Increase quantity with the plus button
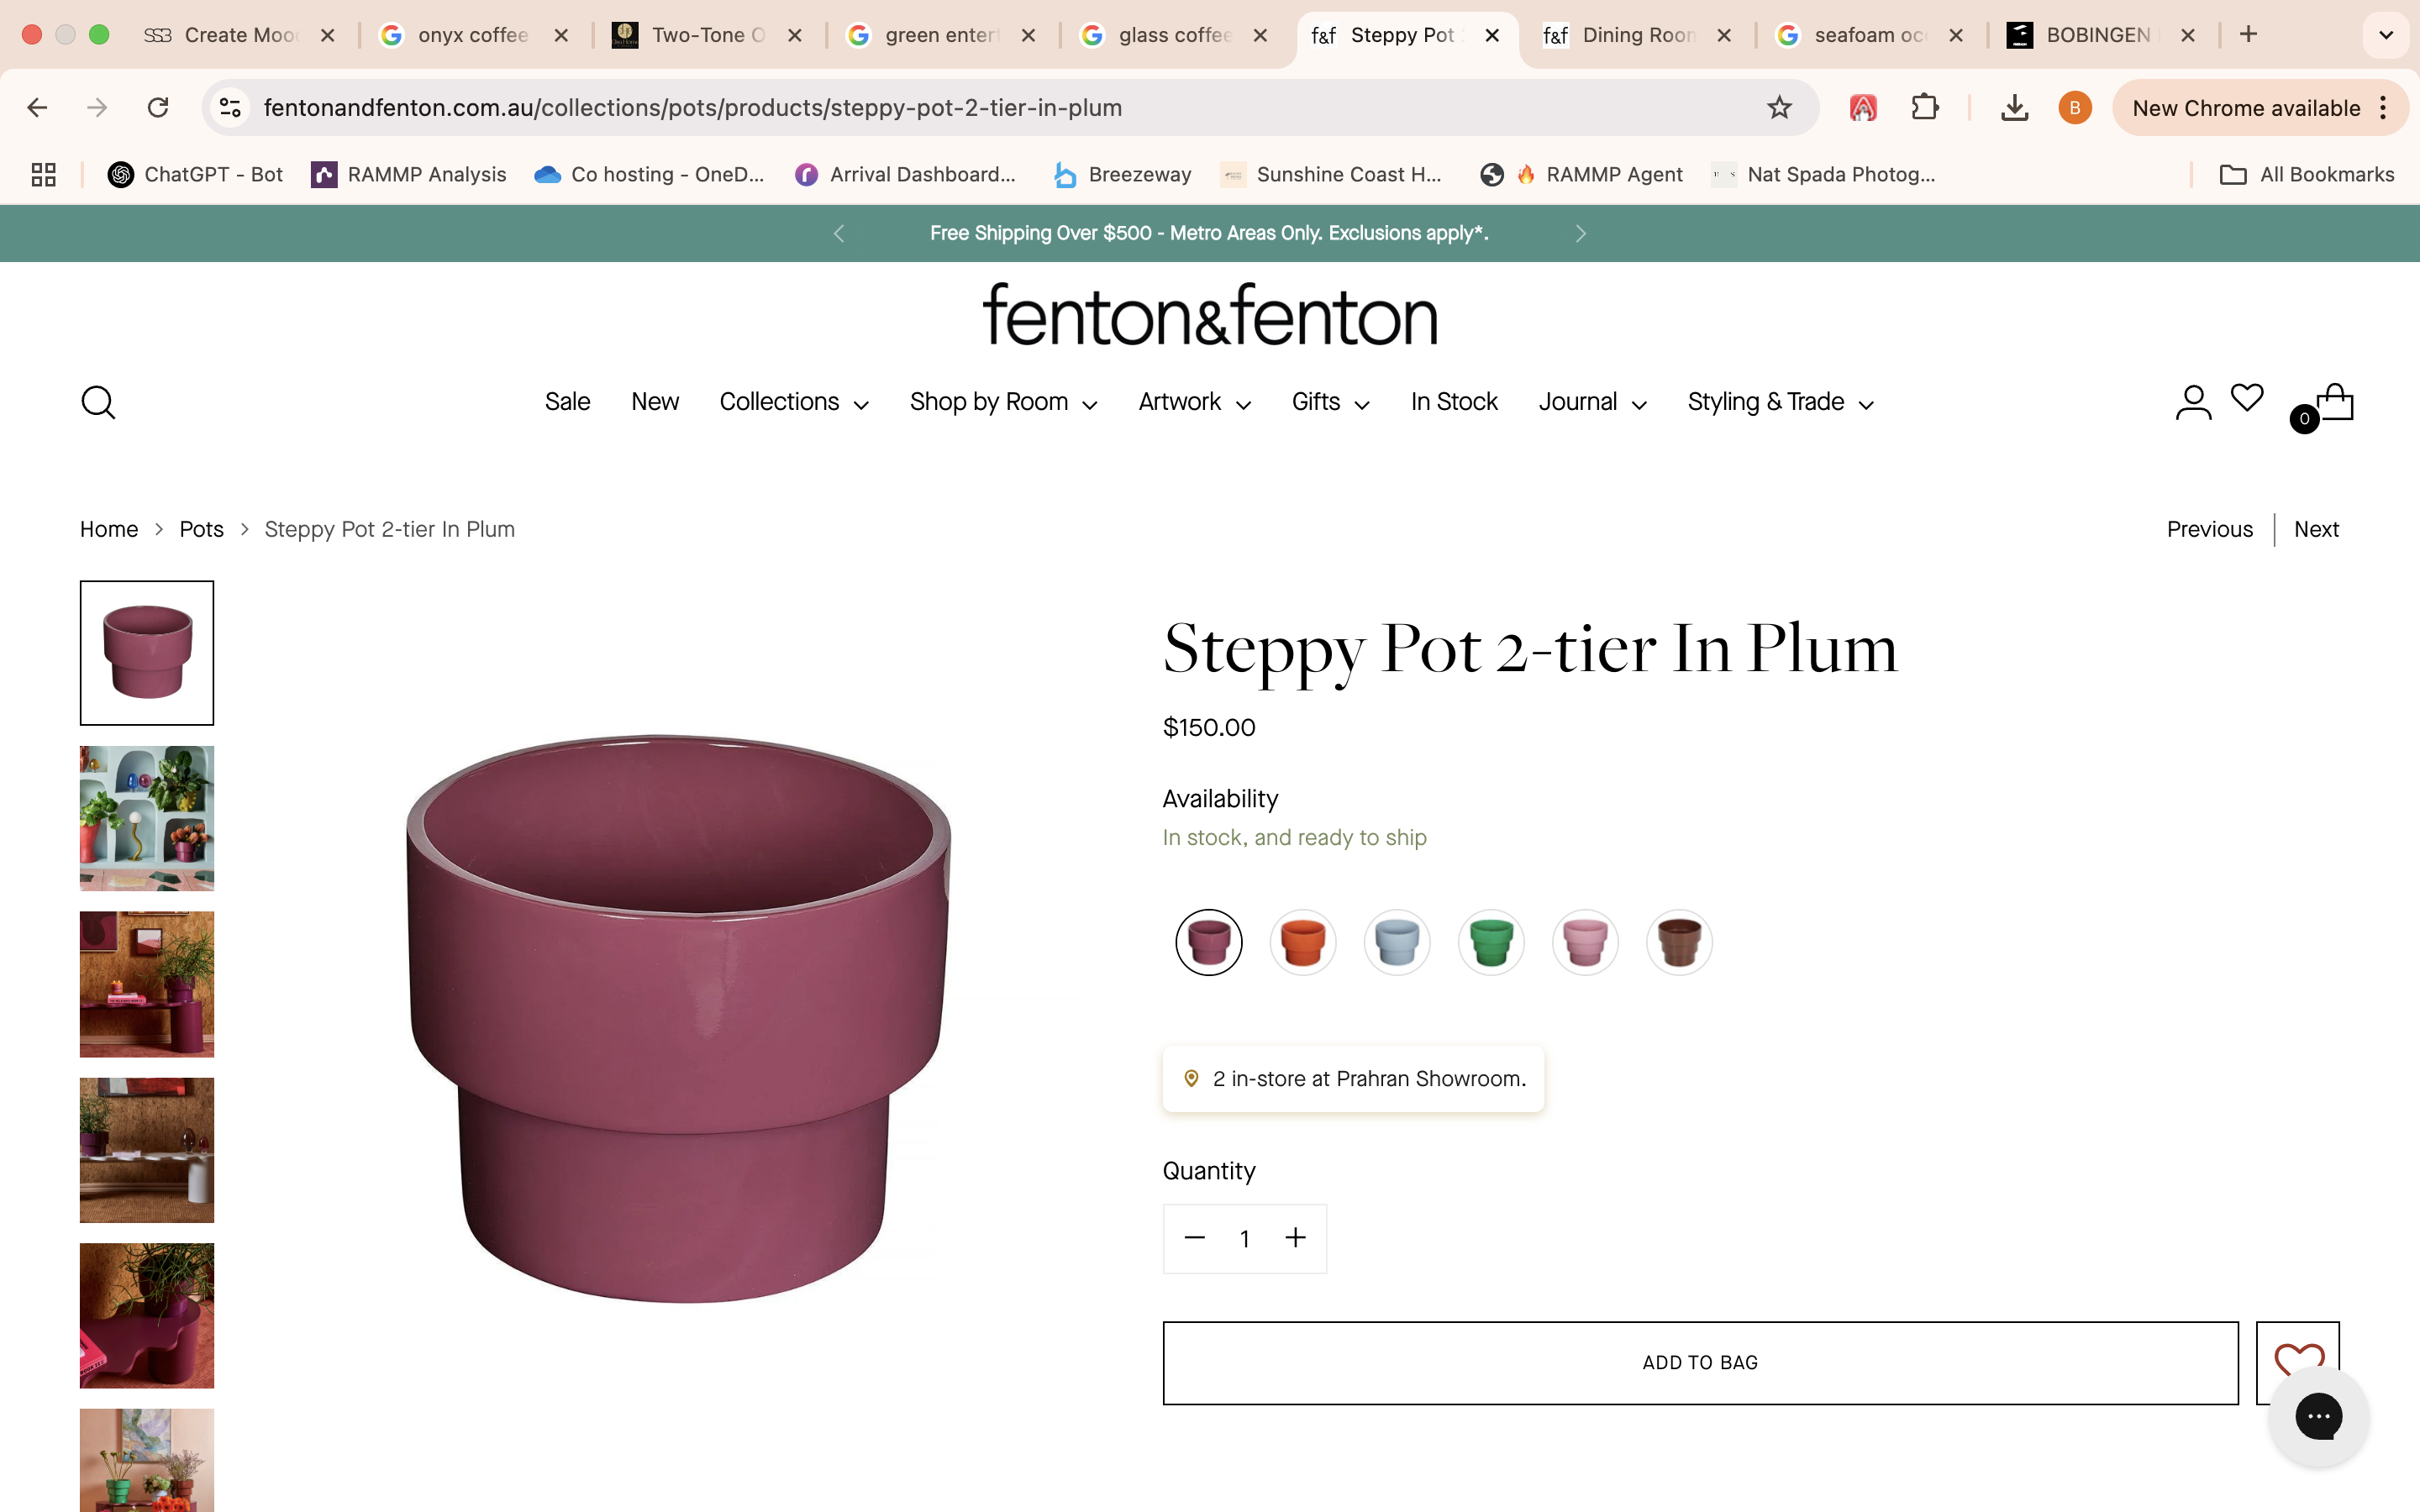The height and width of the screenshot is (1512, 2420). pyautogui.click(x=1295, y=1238)
